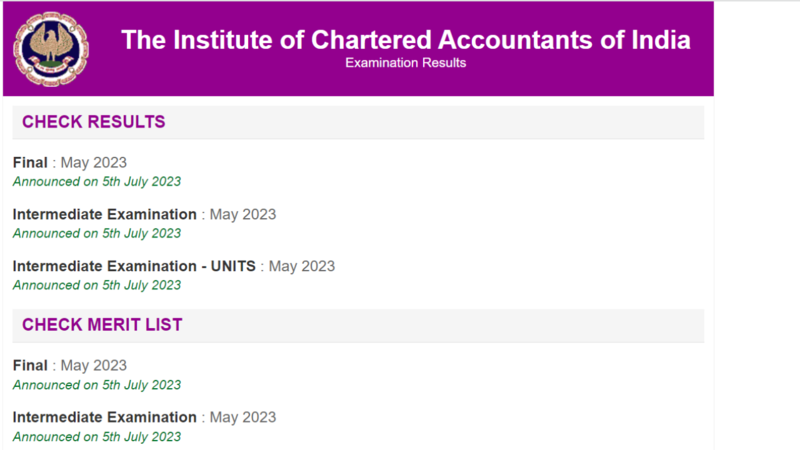Click May 2023 beside Final under Merit List
This screenshot has height=450, width=800.
pyautogui.click(x=94, y=365)
